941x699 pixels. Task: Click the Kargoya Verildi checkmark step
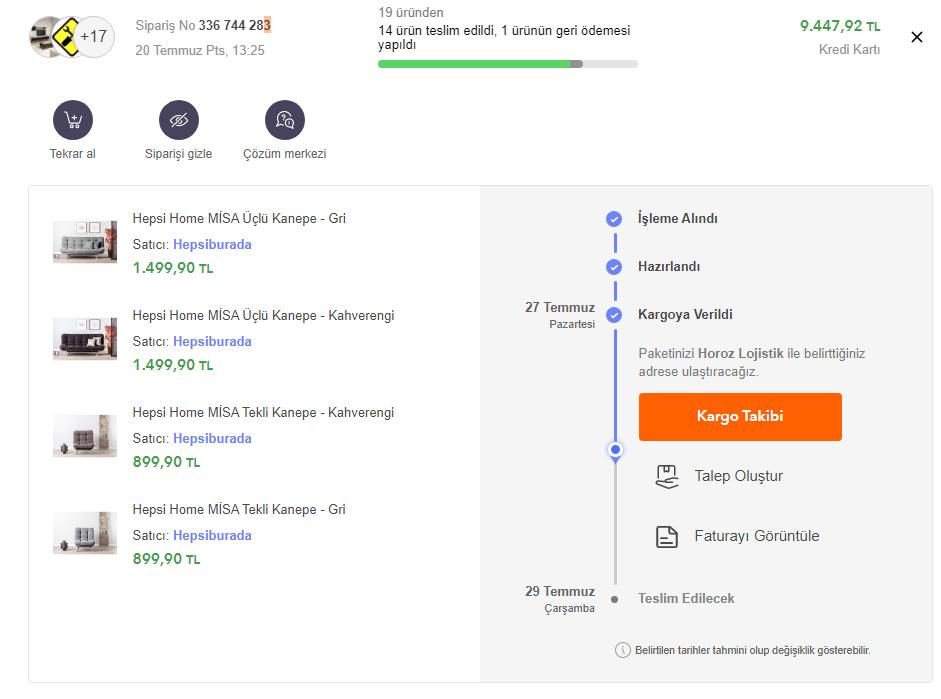[x=613, y=314]
